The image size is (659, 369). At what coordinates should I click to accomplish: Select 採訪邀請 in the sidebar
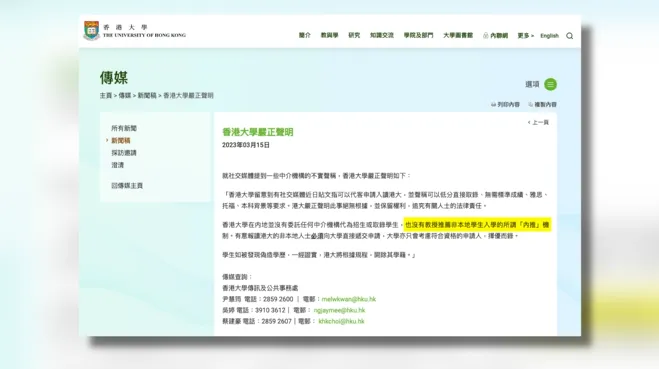point(124,153)
